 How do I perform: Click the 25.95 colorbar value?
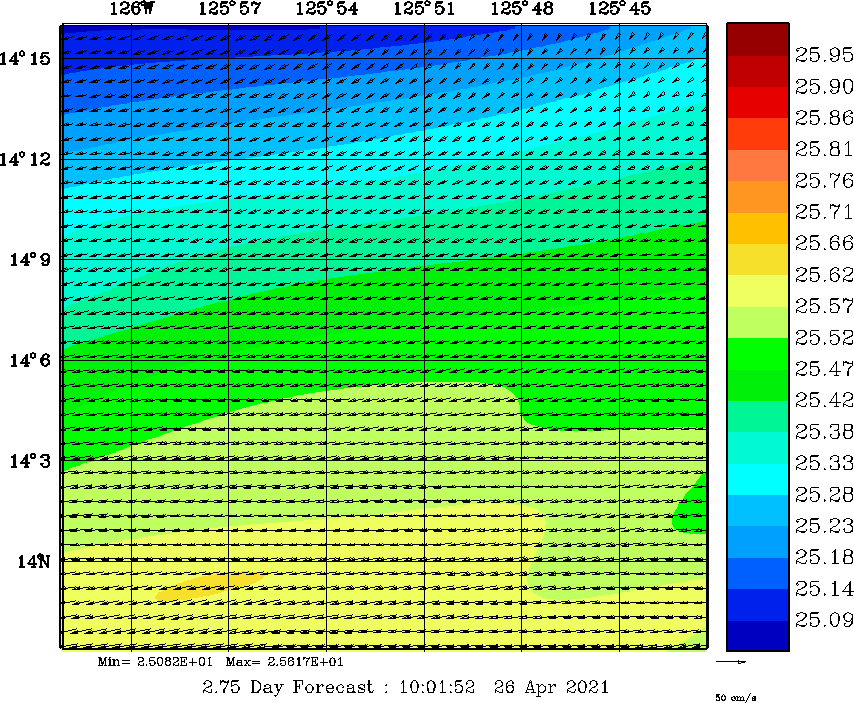pyautogui.click(x=824, y=54)
